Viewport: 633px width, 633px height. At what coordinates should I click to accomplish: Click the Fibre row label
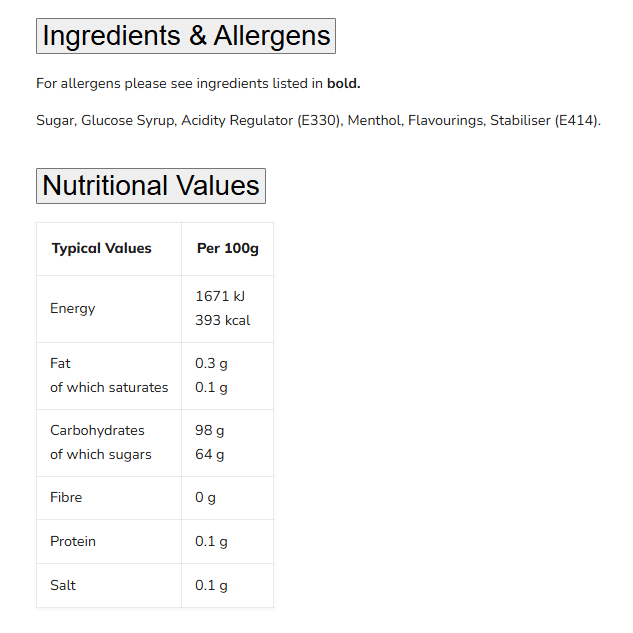66,497
